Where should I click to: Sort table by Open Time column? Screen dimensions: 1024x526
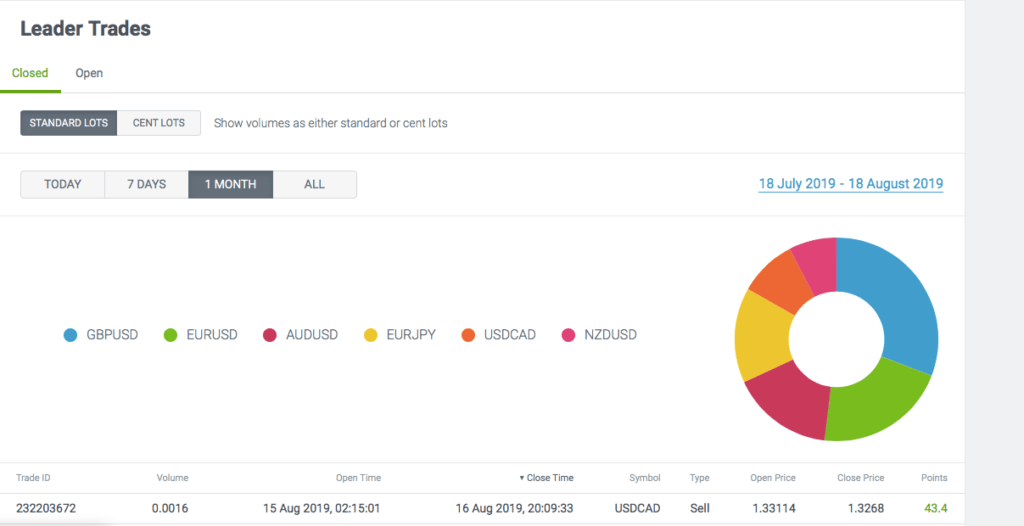point(358,478)
